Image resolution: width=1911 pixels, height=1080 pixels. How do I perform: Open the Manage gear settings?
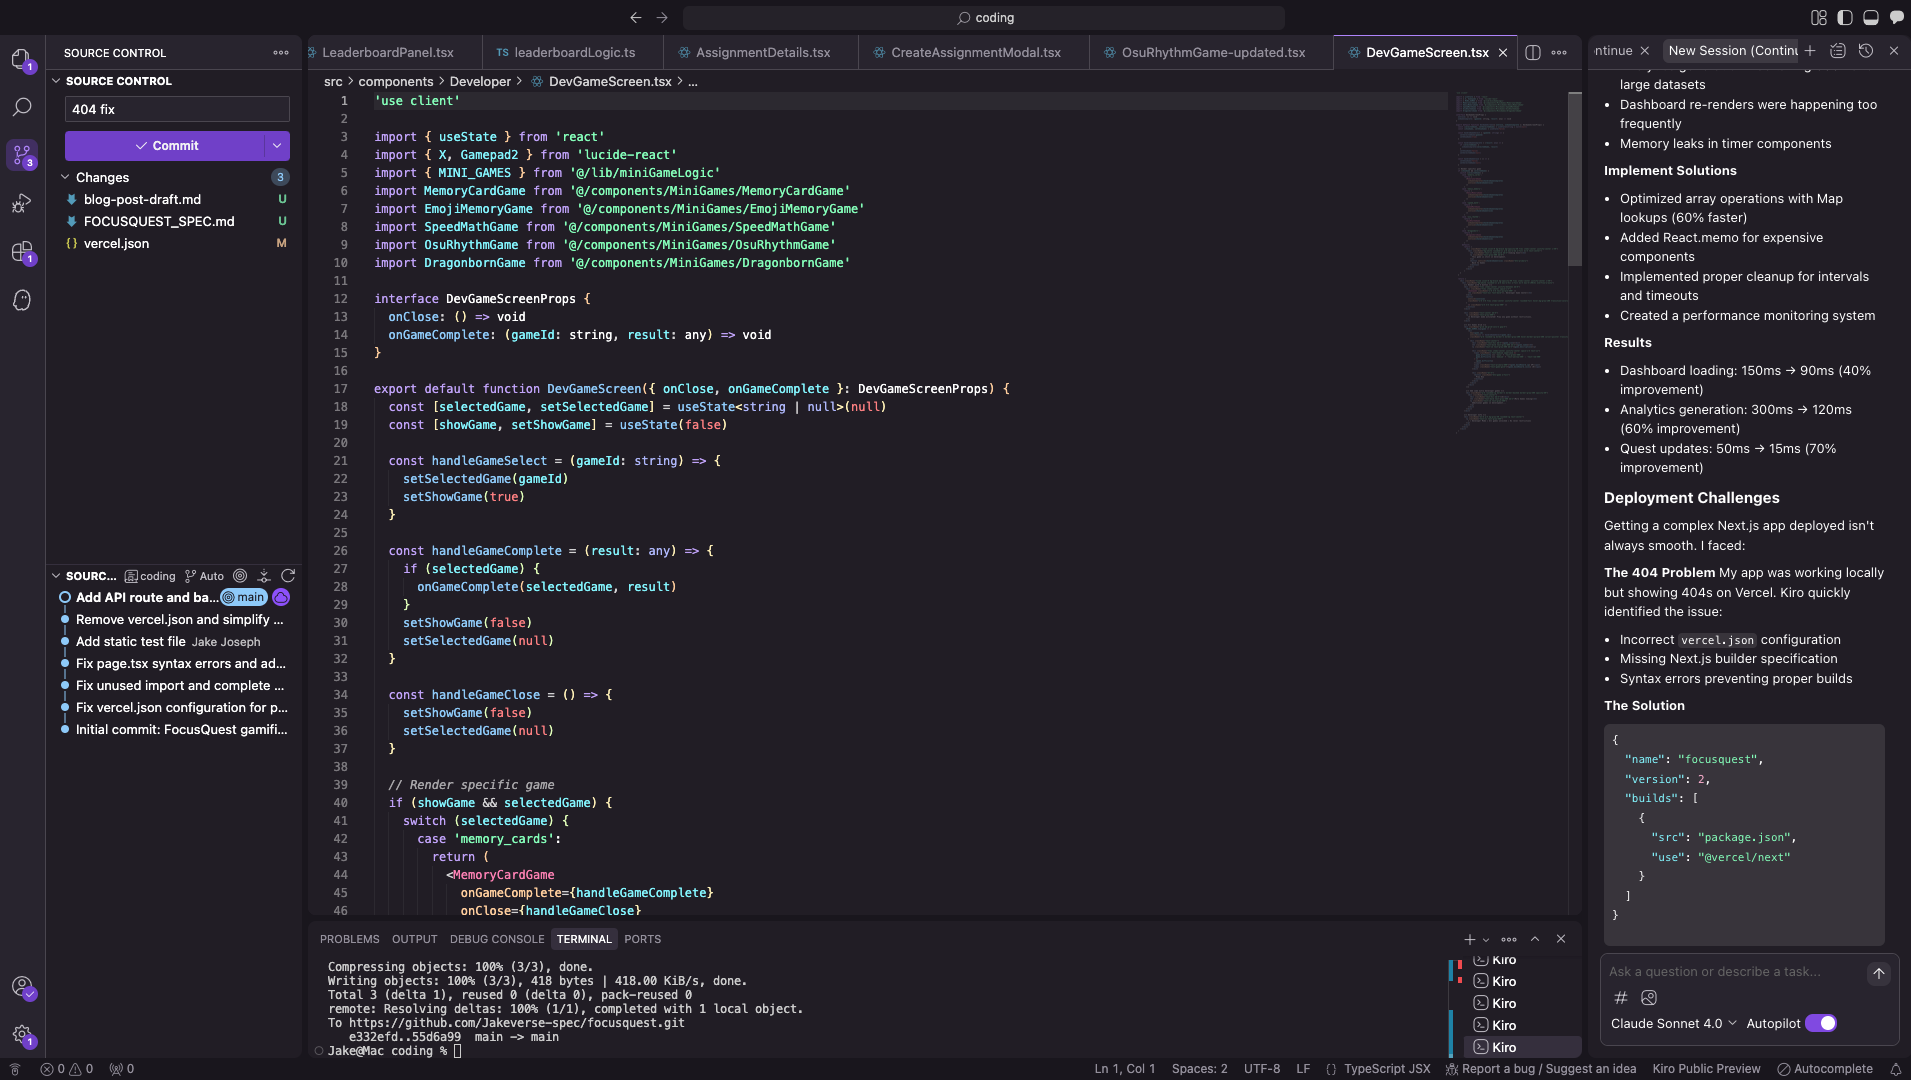[21, 1035]
